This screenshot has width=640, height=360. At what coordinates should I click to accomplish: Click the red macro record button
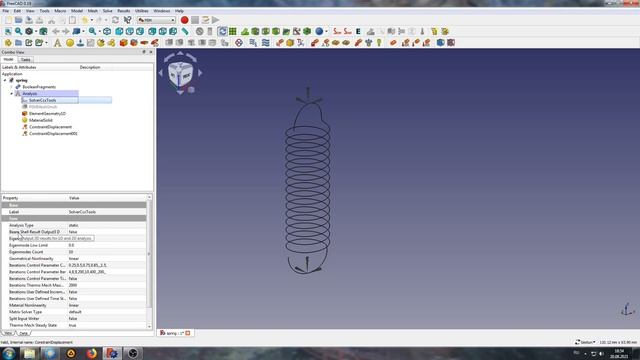pos(184,20)
